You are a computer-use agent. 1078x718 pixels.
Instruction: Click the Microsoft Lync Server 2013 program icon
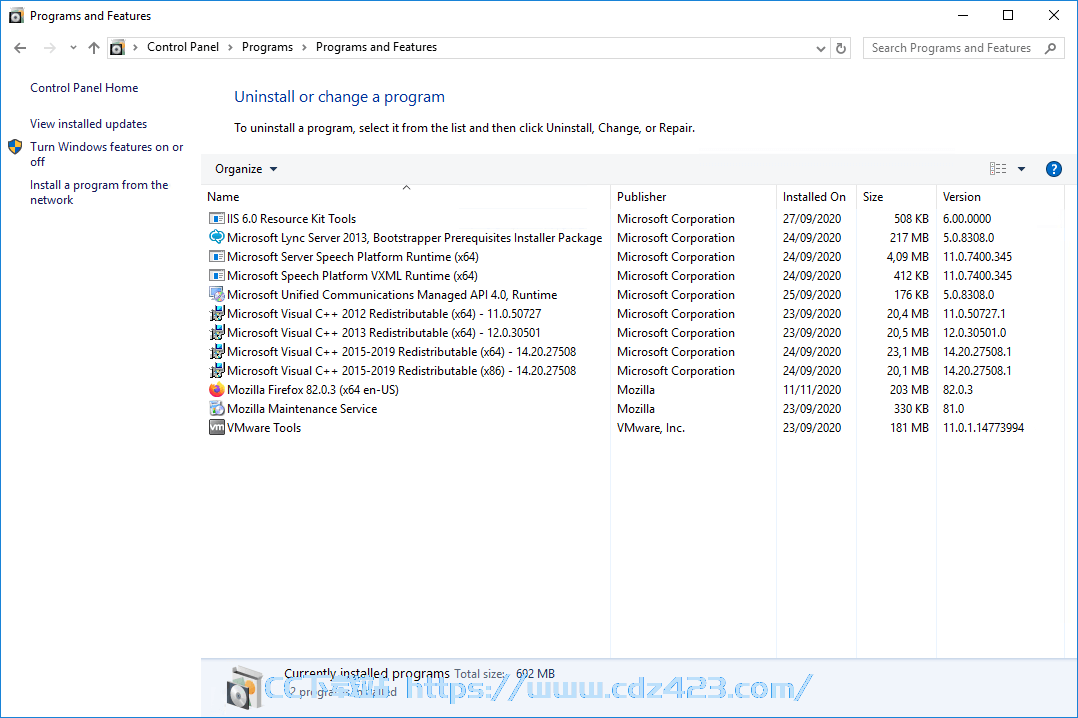click(217, 237)
